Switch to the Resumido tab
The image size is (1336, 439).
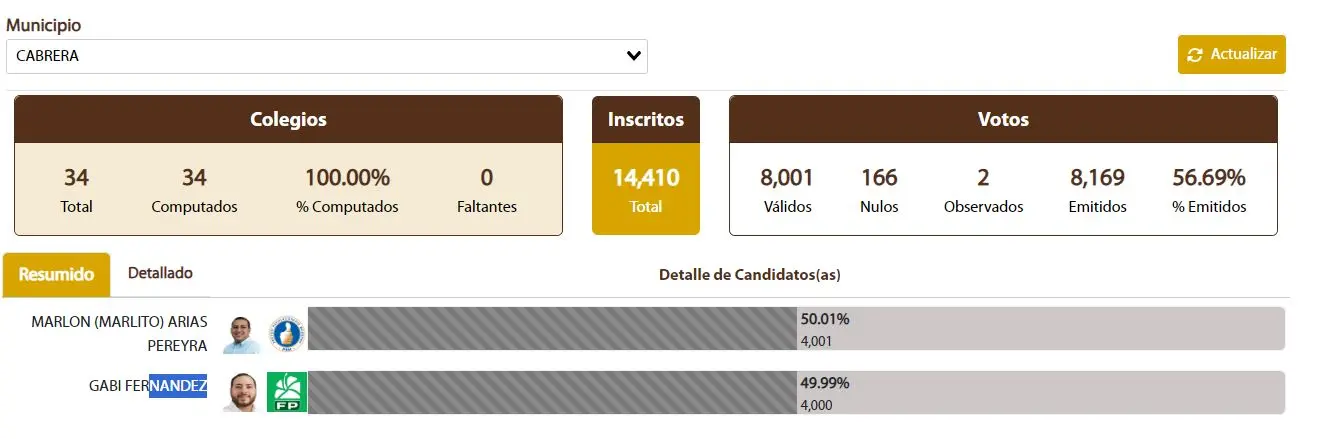click(56, 274)
